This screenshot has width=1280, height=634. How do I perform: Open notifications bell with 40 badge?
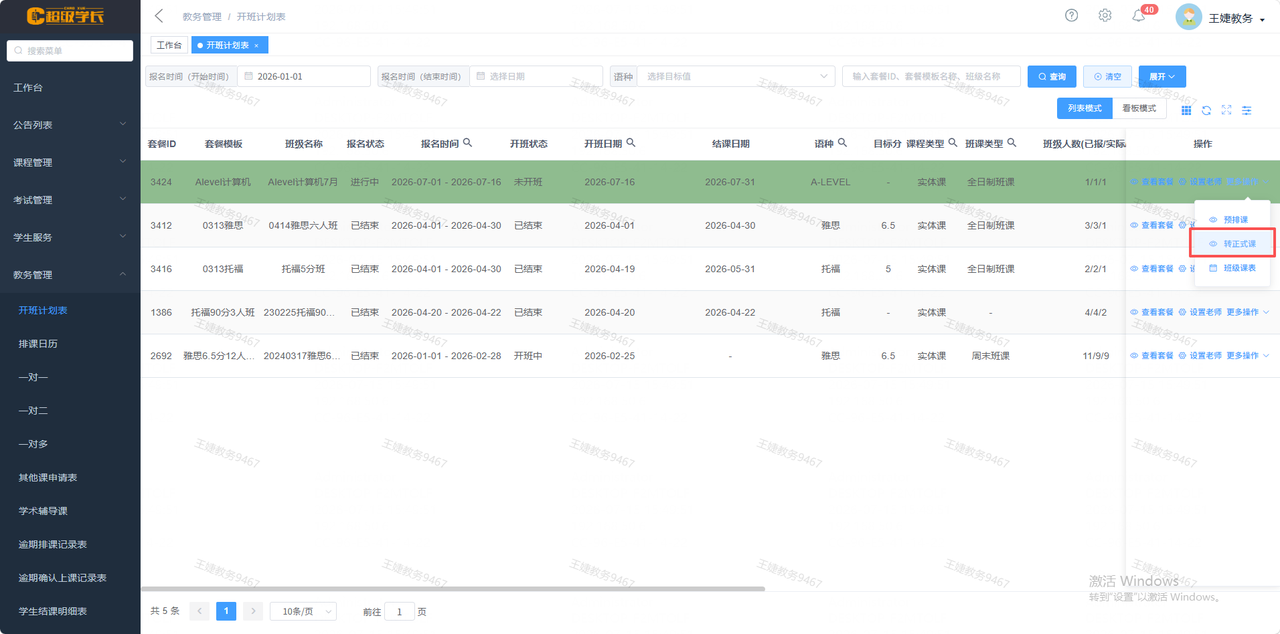1138,16
